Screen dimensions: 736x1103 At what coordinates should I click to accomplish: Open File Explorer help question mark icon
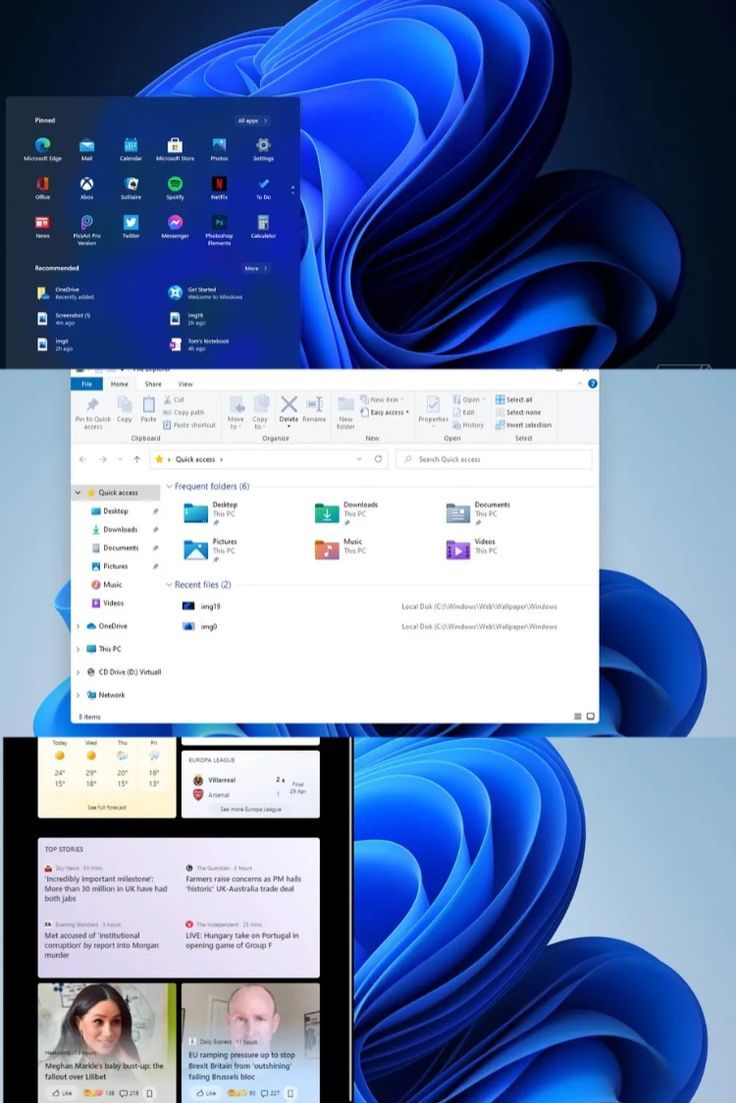click(592, 383)
